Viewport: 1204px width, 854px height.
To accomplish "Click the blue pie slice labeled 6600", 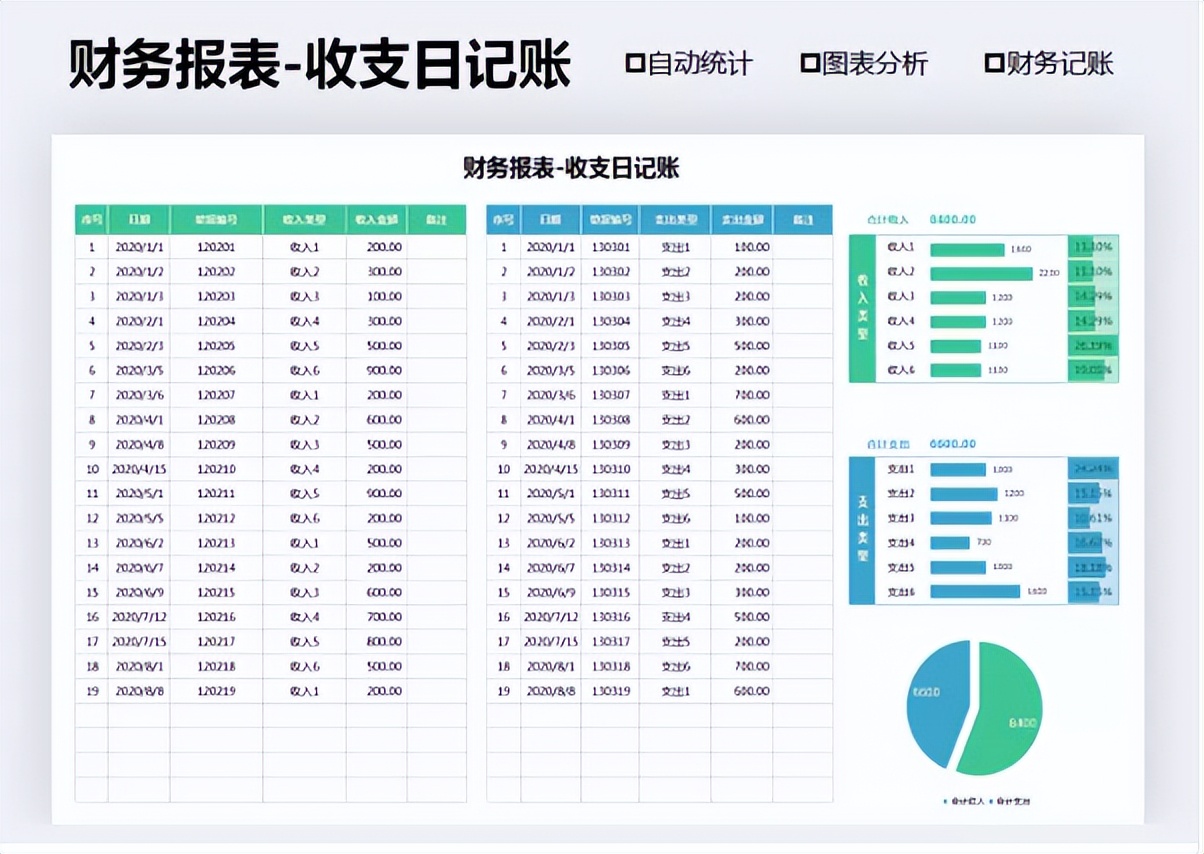I will (928, 691).
